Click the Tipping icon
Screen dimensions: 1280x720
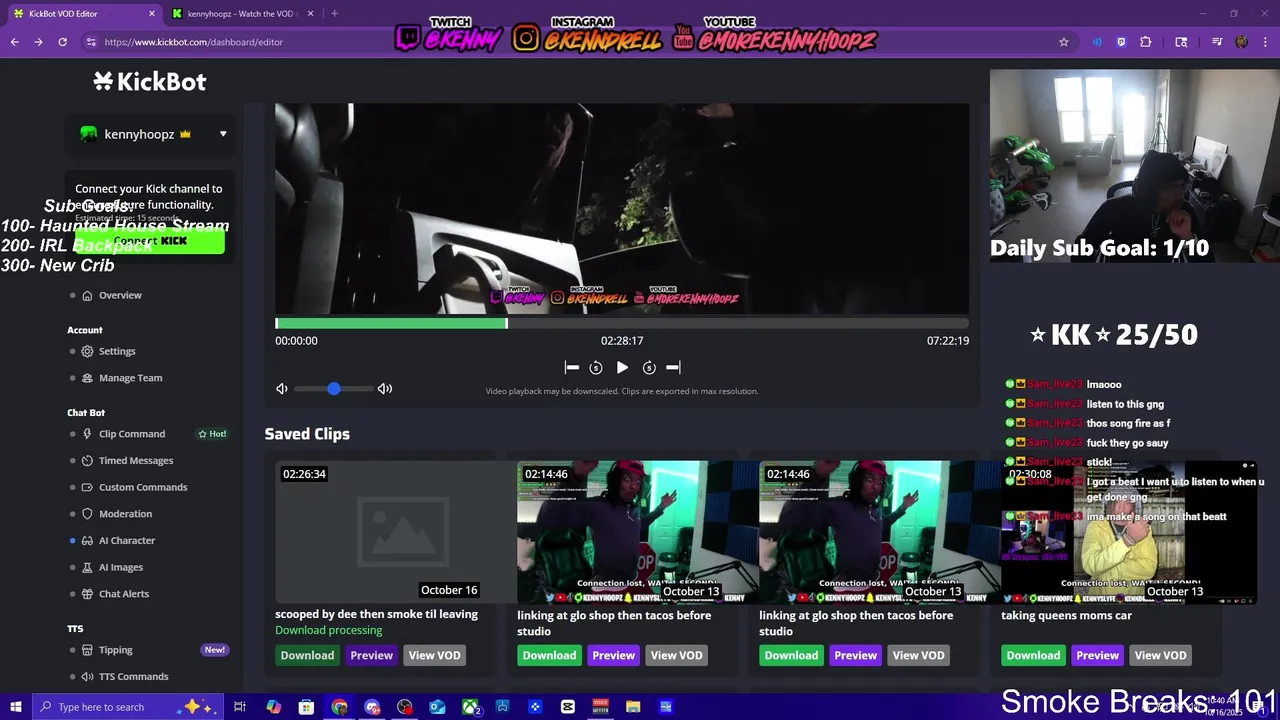(87, 650)
